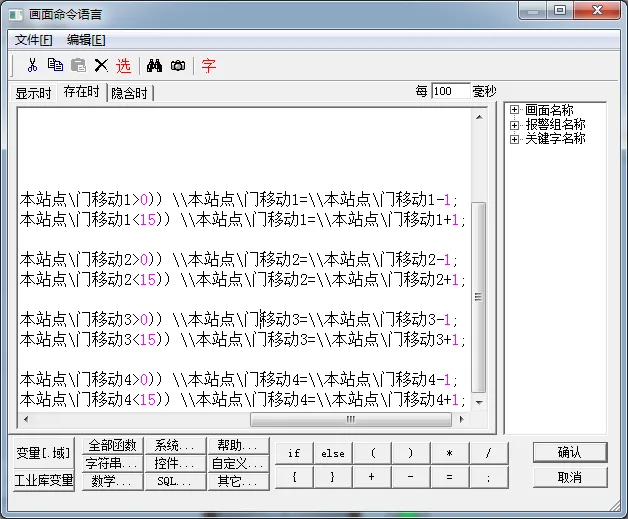Open the SQL... functions
Image resolution: width=628 pixels, height=519 pixels.
coord(175,481)
